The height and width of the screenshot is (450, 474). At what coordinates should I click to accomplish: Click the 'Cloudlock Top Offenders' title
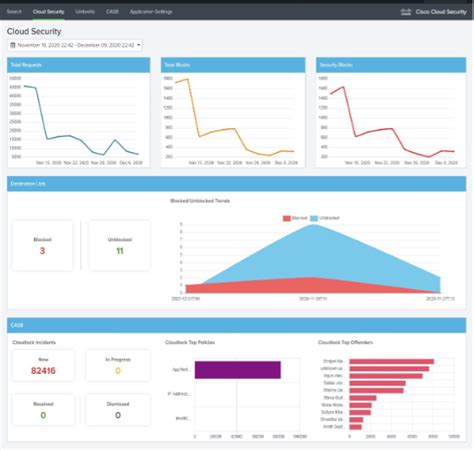point(345,342)
